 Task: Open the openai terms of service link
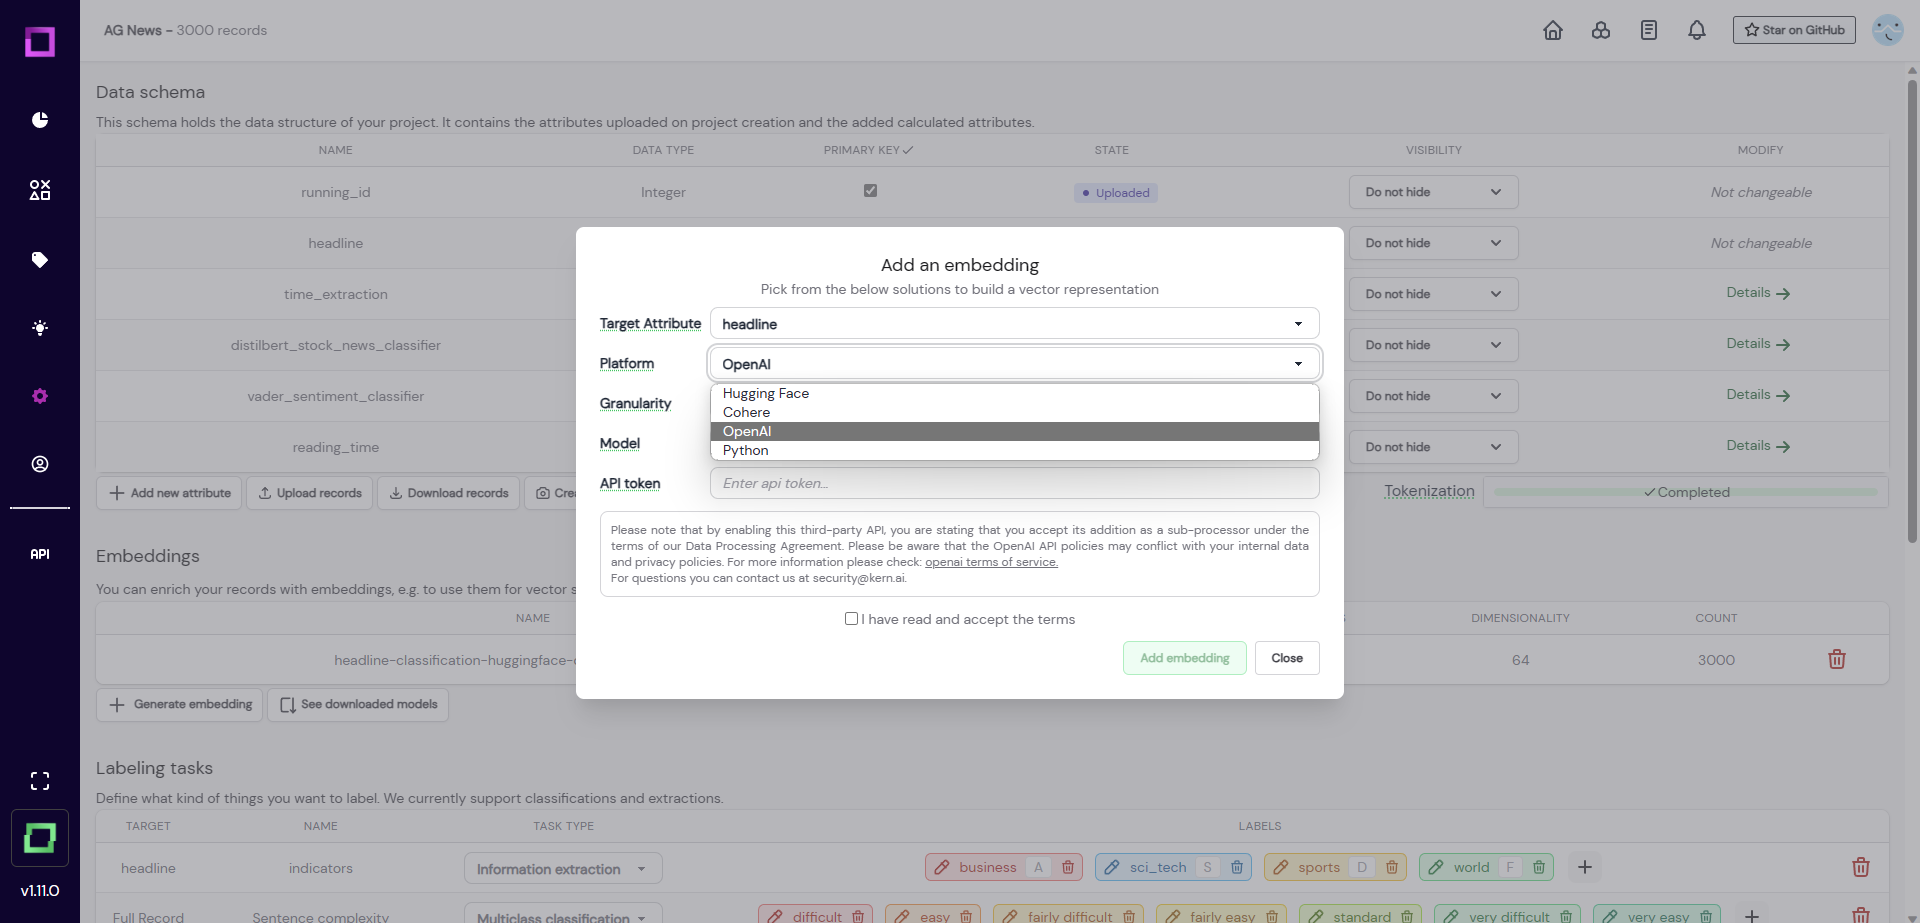point(991,562)
